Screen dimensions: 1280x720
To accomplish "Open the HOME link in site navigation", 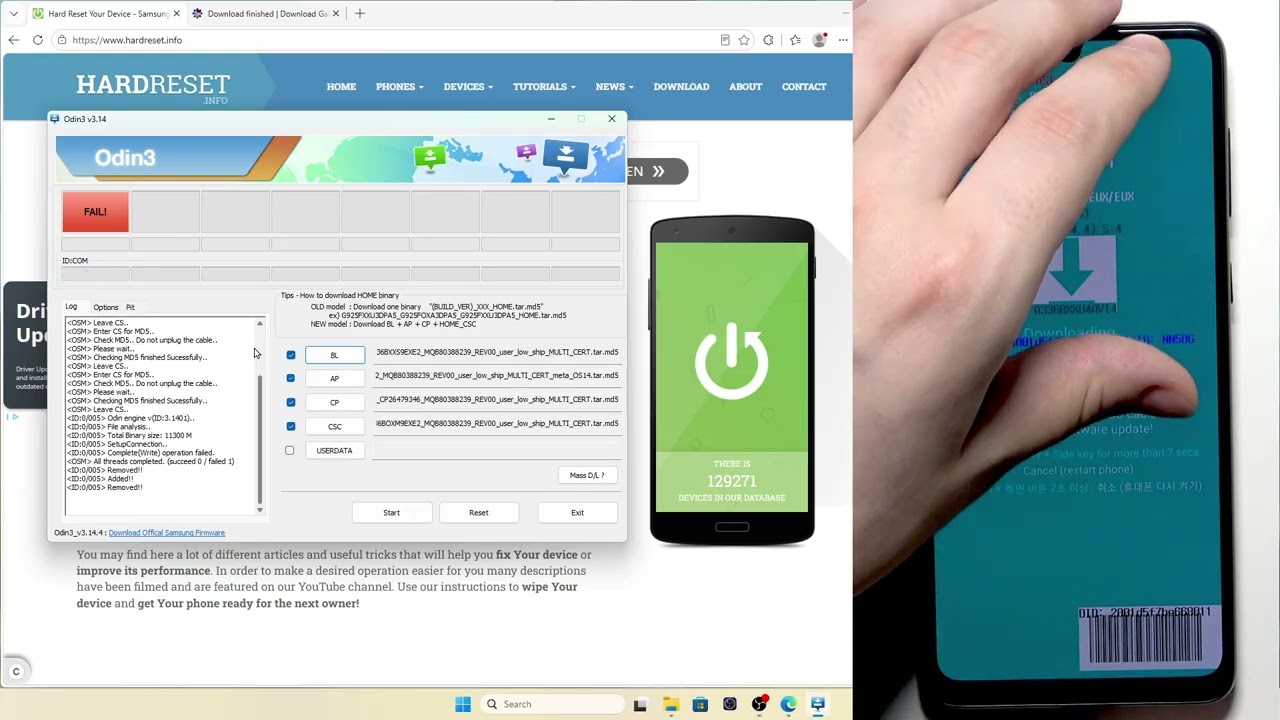I will coord(341,87).
